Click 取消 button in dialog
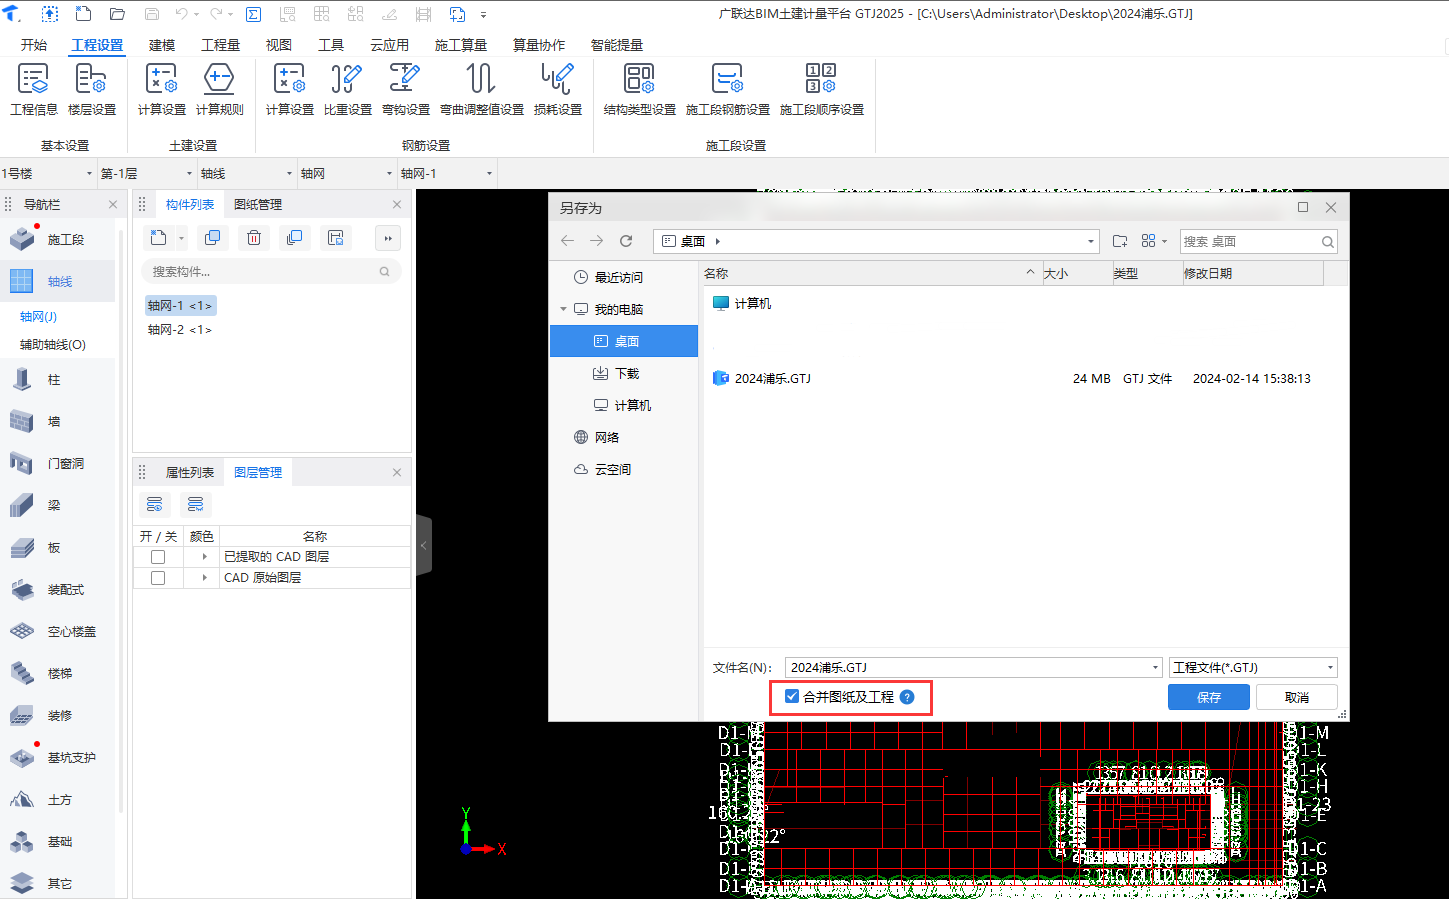This screenshot has height=899, width=1449. pyautogui.click(x=1297, y=697)
